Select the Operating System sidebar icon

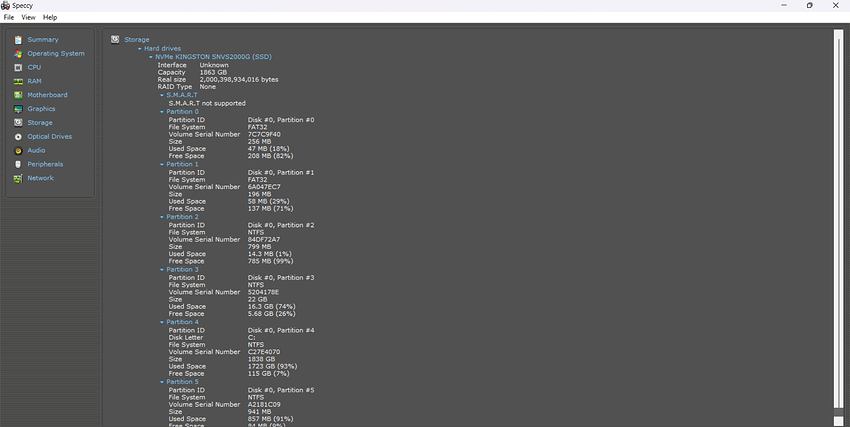(18, 54)
